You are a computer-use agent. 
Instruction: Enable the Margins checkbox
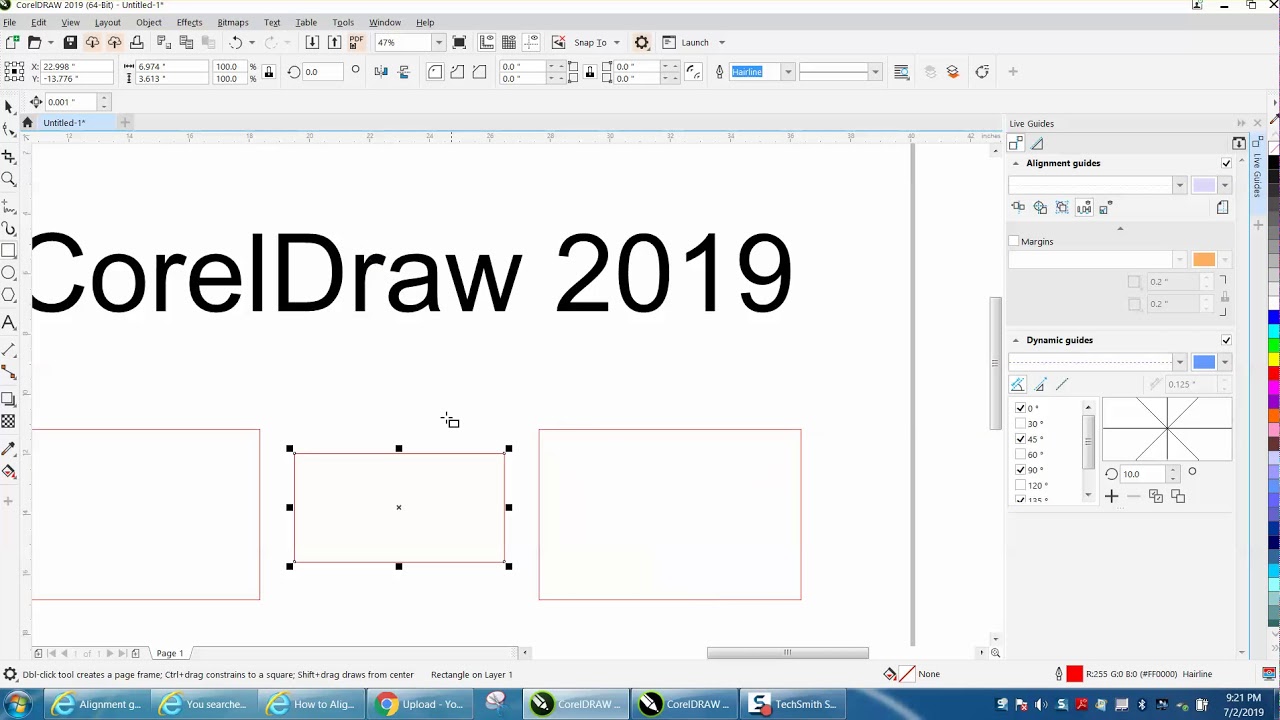point(1014,241)
